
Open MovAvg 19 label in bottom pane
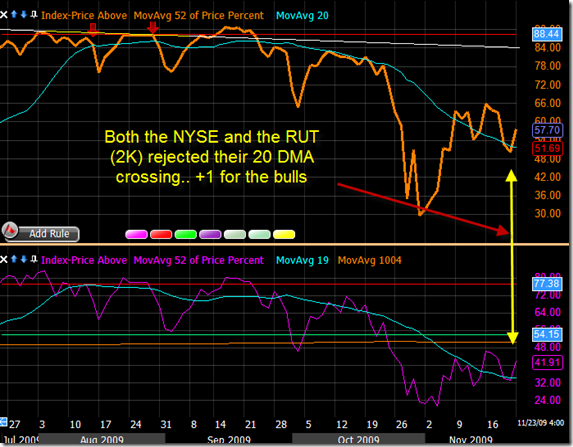point(302,260)
